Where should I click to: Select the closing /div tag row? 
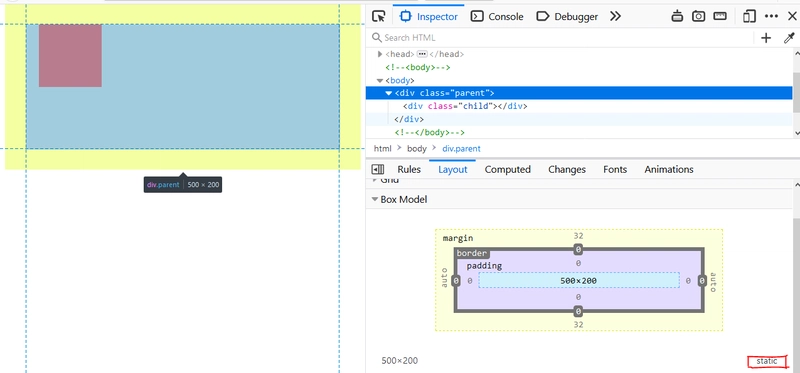click(x=579, y=119)
